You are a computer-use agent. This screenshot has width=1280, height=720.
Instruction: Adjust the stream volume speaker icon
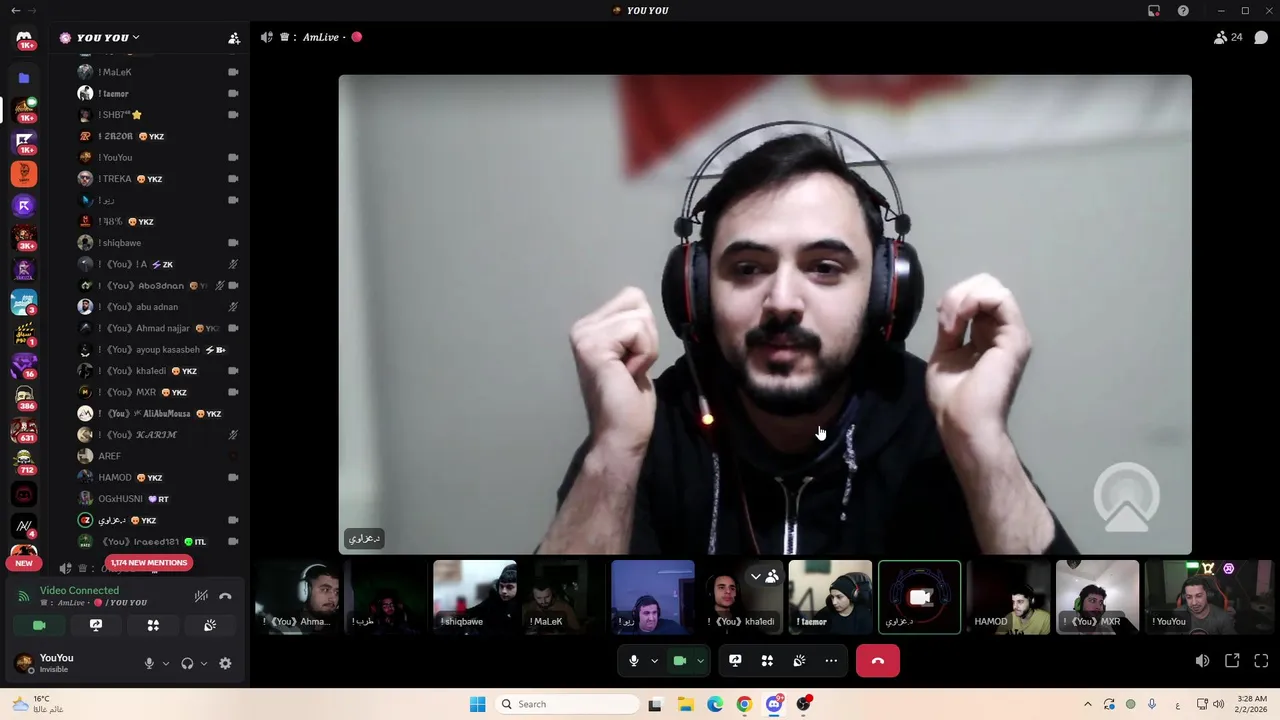click(x=1202, y=661)
